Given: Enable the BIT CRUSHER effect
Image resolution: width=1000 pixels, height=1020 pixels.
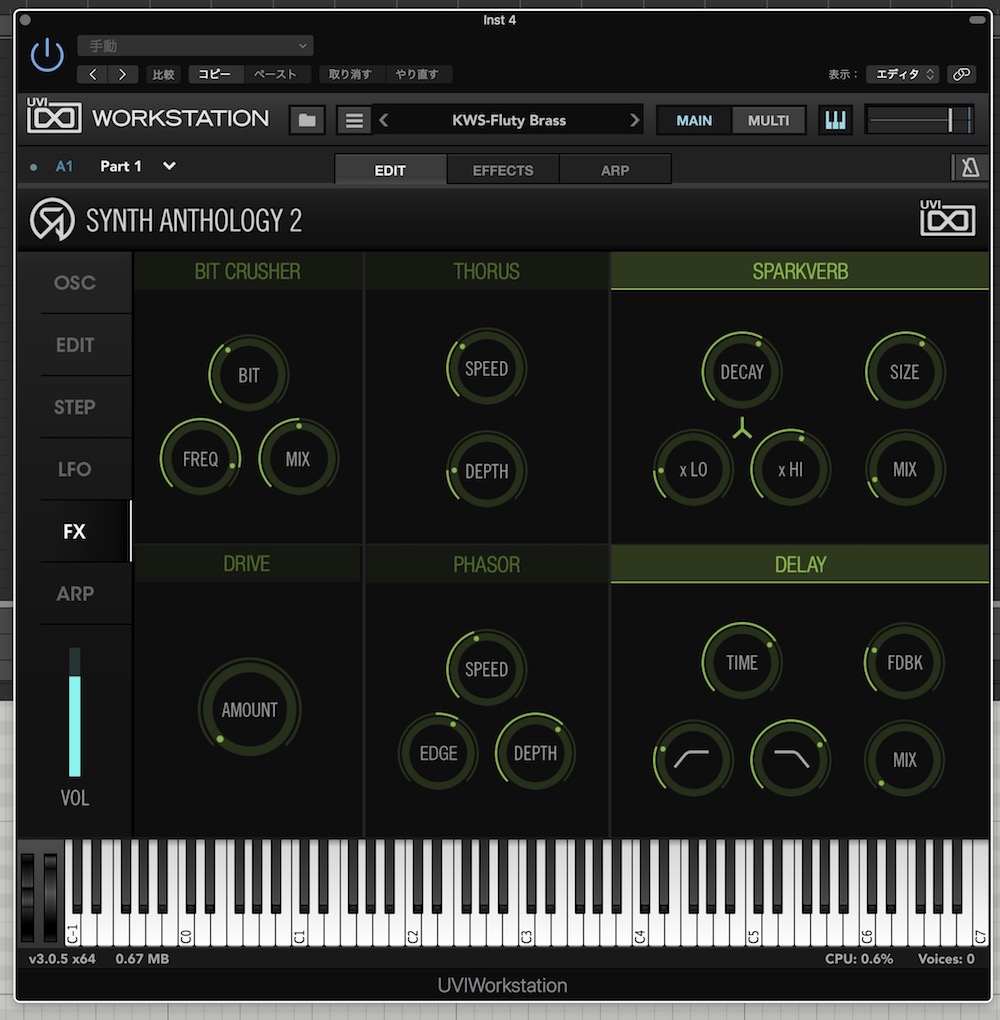Looking at the screenshot, I should coord(247,271).
